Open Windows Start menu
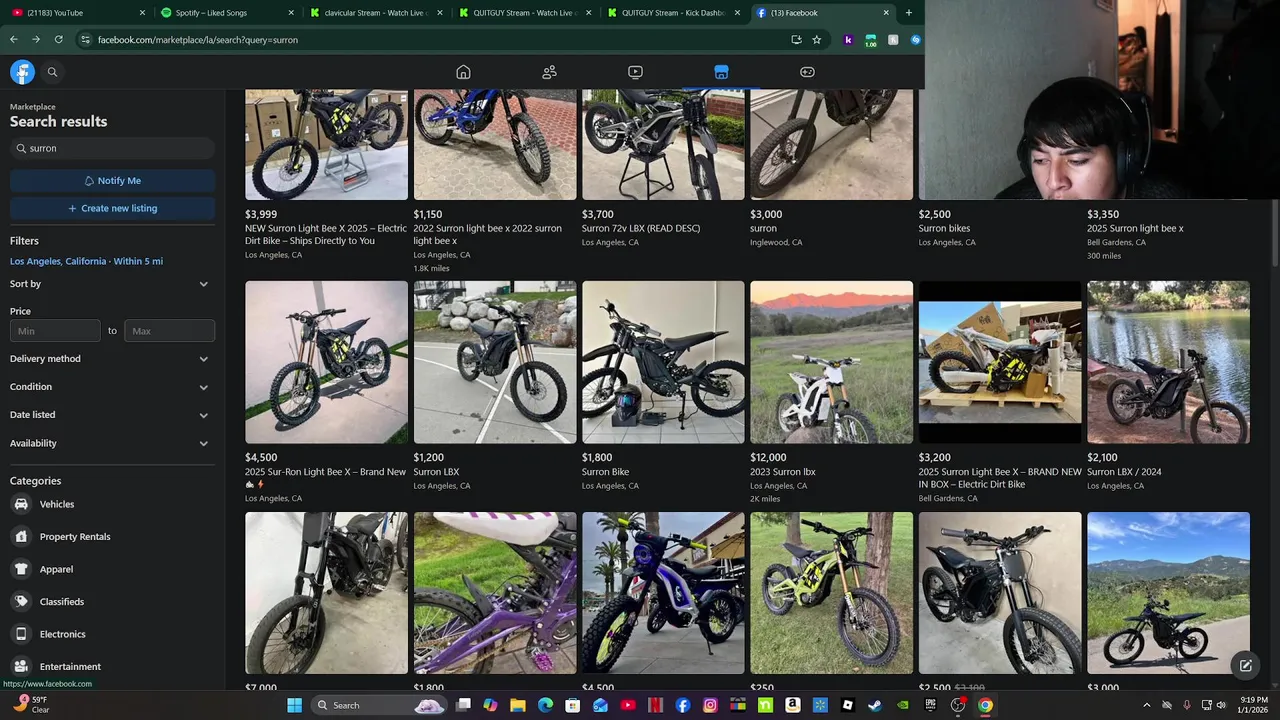This screenshot has height=720, width=1280. tap(294, 705)
